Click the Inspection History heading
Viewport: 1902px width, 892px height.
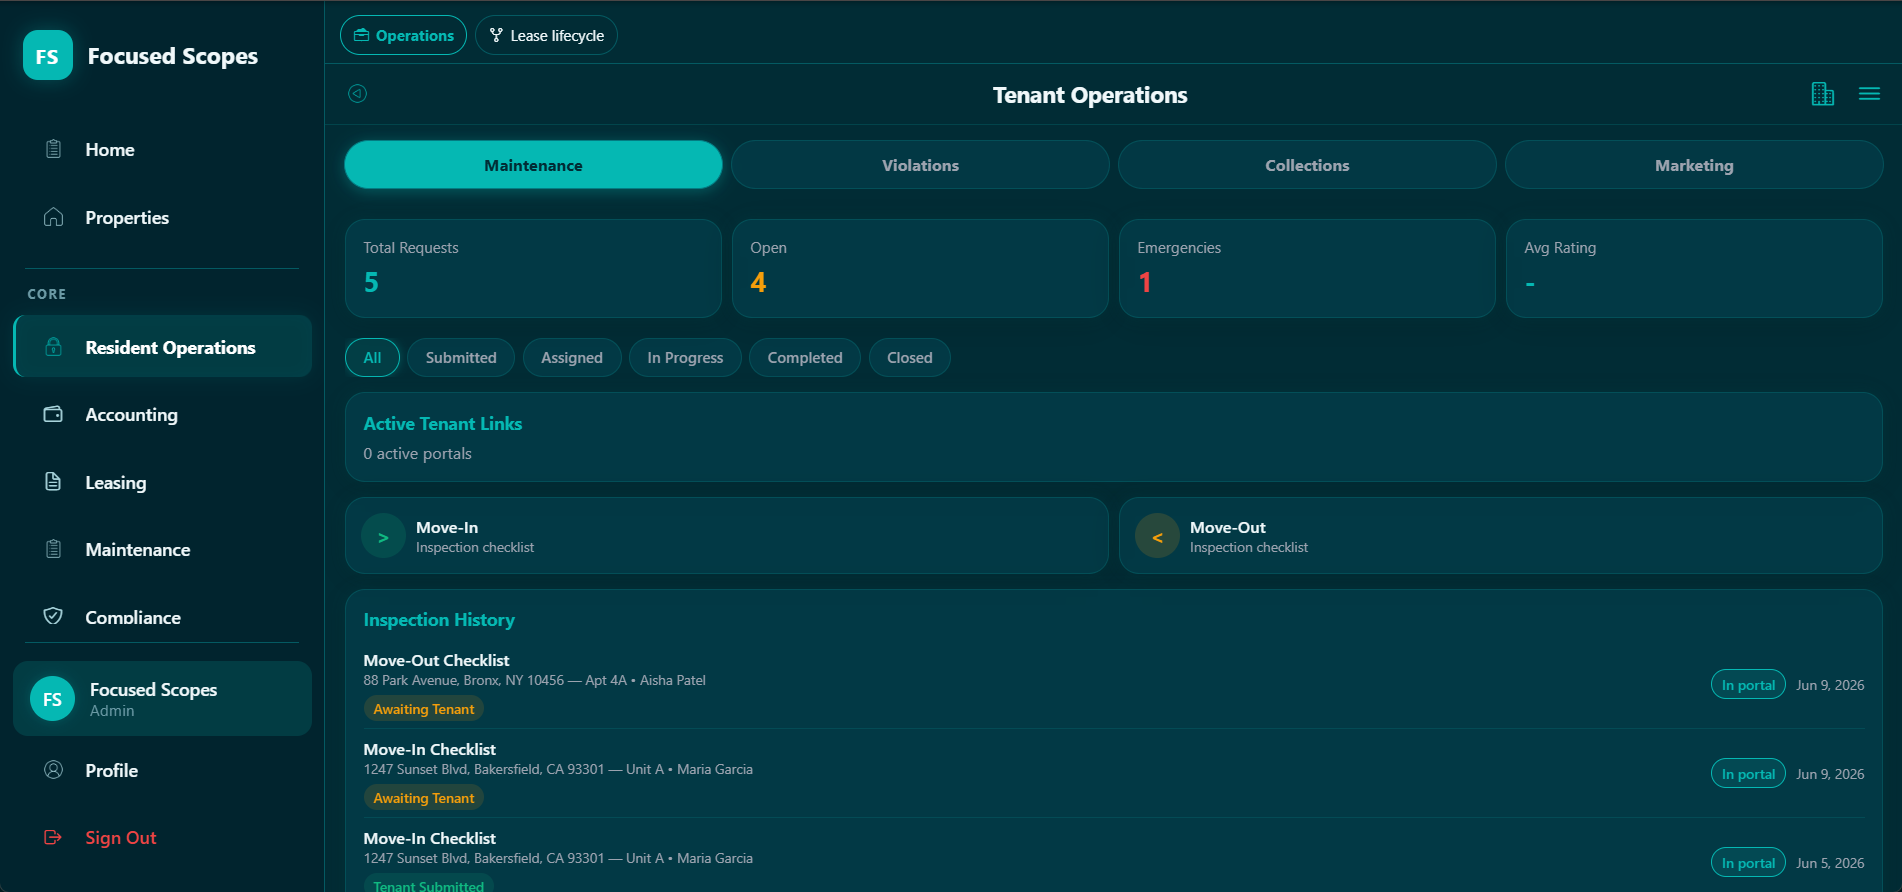[439, 620]
